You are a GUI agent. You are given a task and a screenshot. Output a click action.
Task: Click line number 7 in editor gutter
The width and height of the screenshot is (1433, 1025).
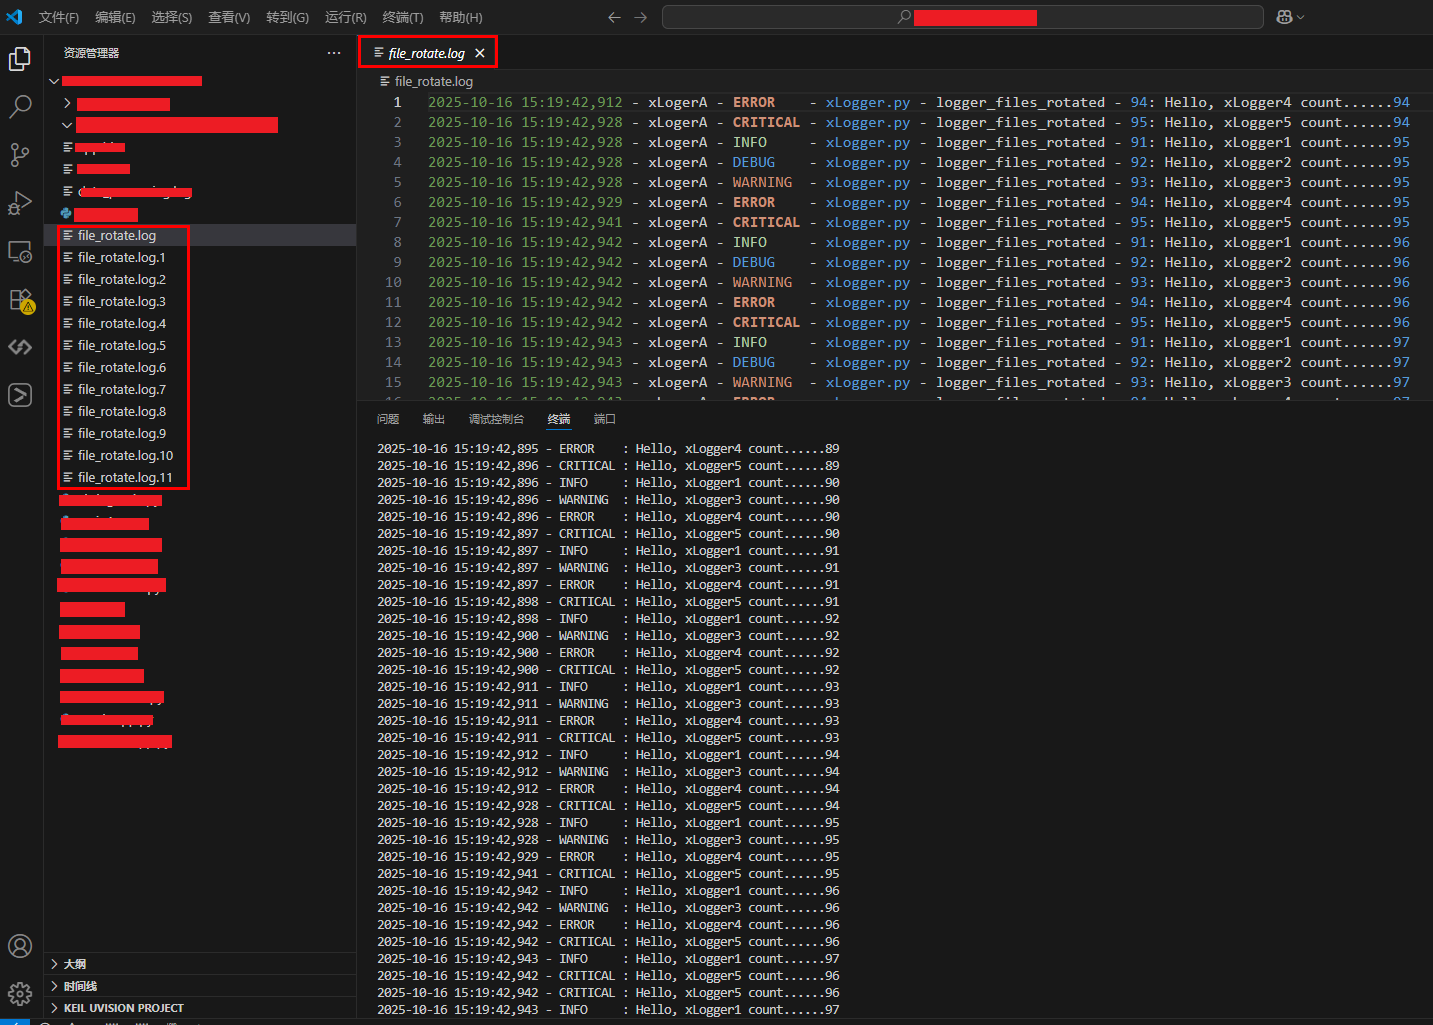point(397,222)
